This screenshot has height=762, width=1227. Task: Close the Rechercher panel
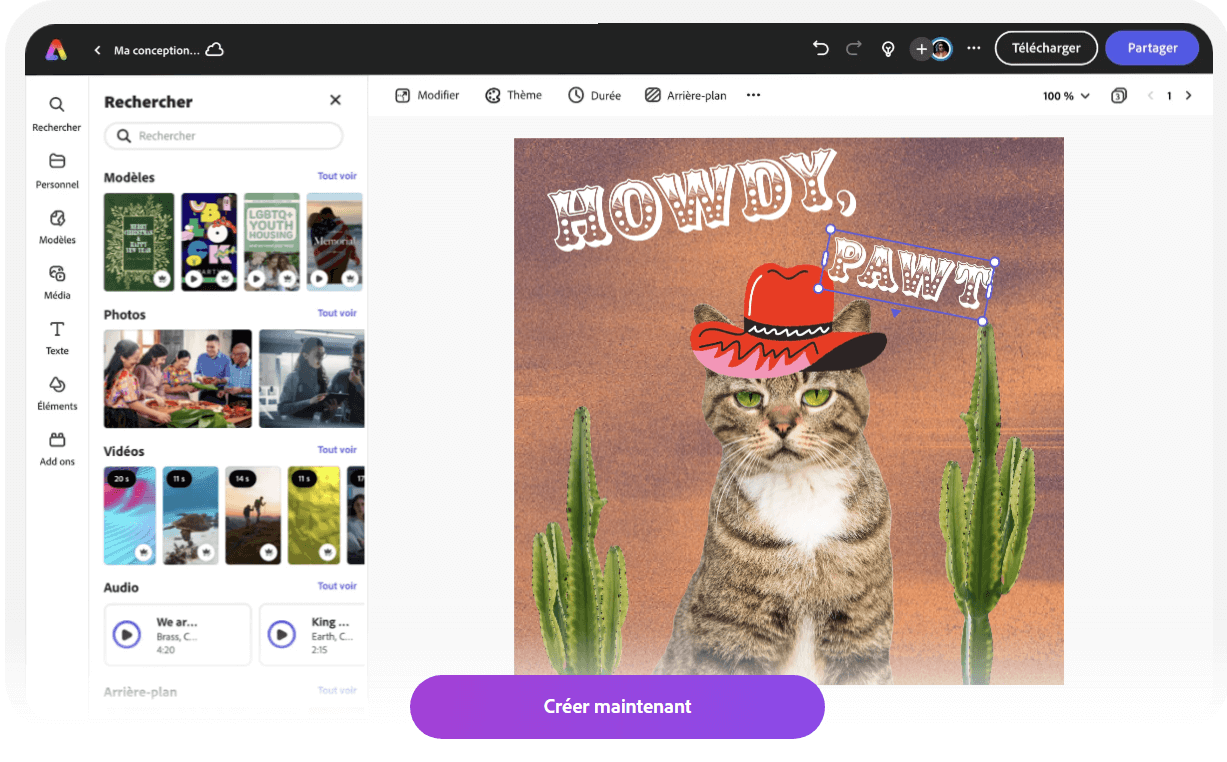[335, 100]
